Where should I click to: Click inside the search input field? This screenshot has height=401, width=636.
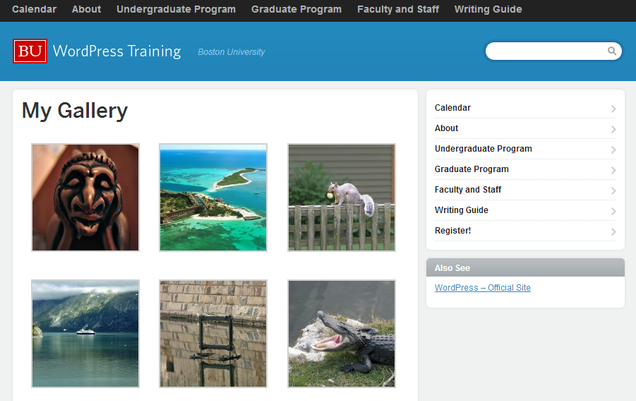click(545, 51)
